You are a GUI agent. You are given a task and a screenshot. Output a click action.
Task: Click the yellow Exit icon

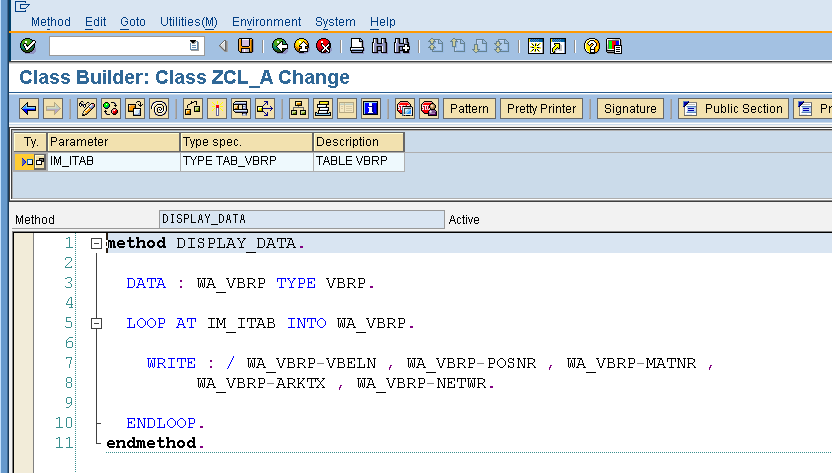pos(301,46)
